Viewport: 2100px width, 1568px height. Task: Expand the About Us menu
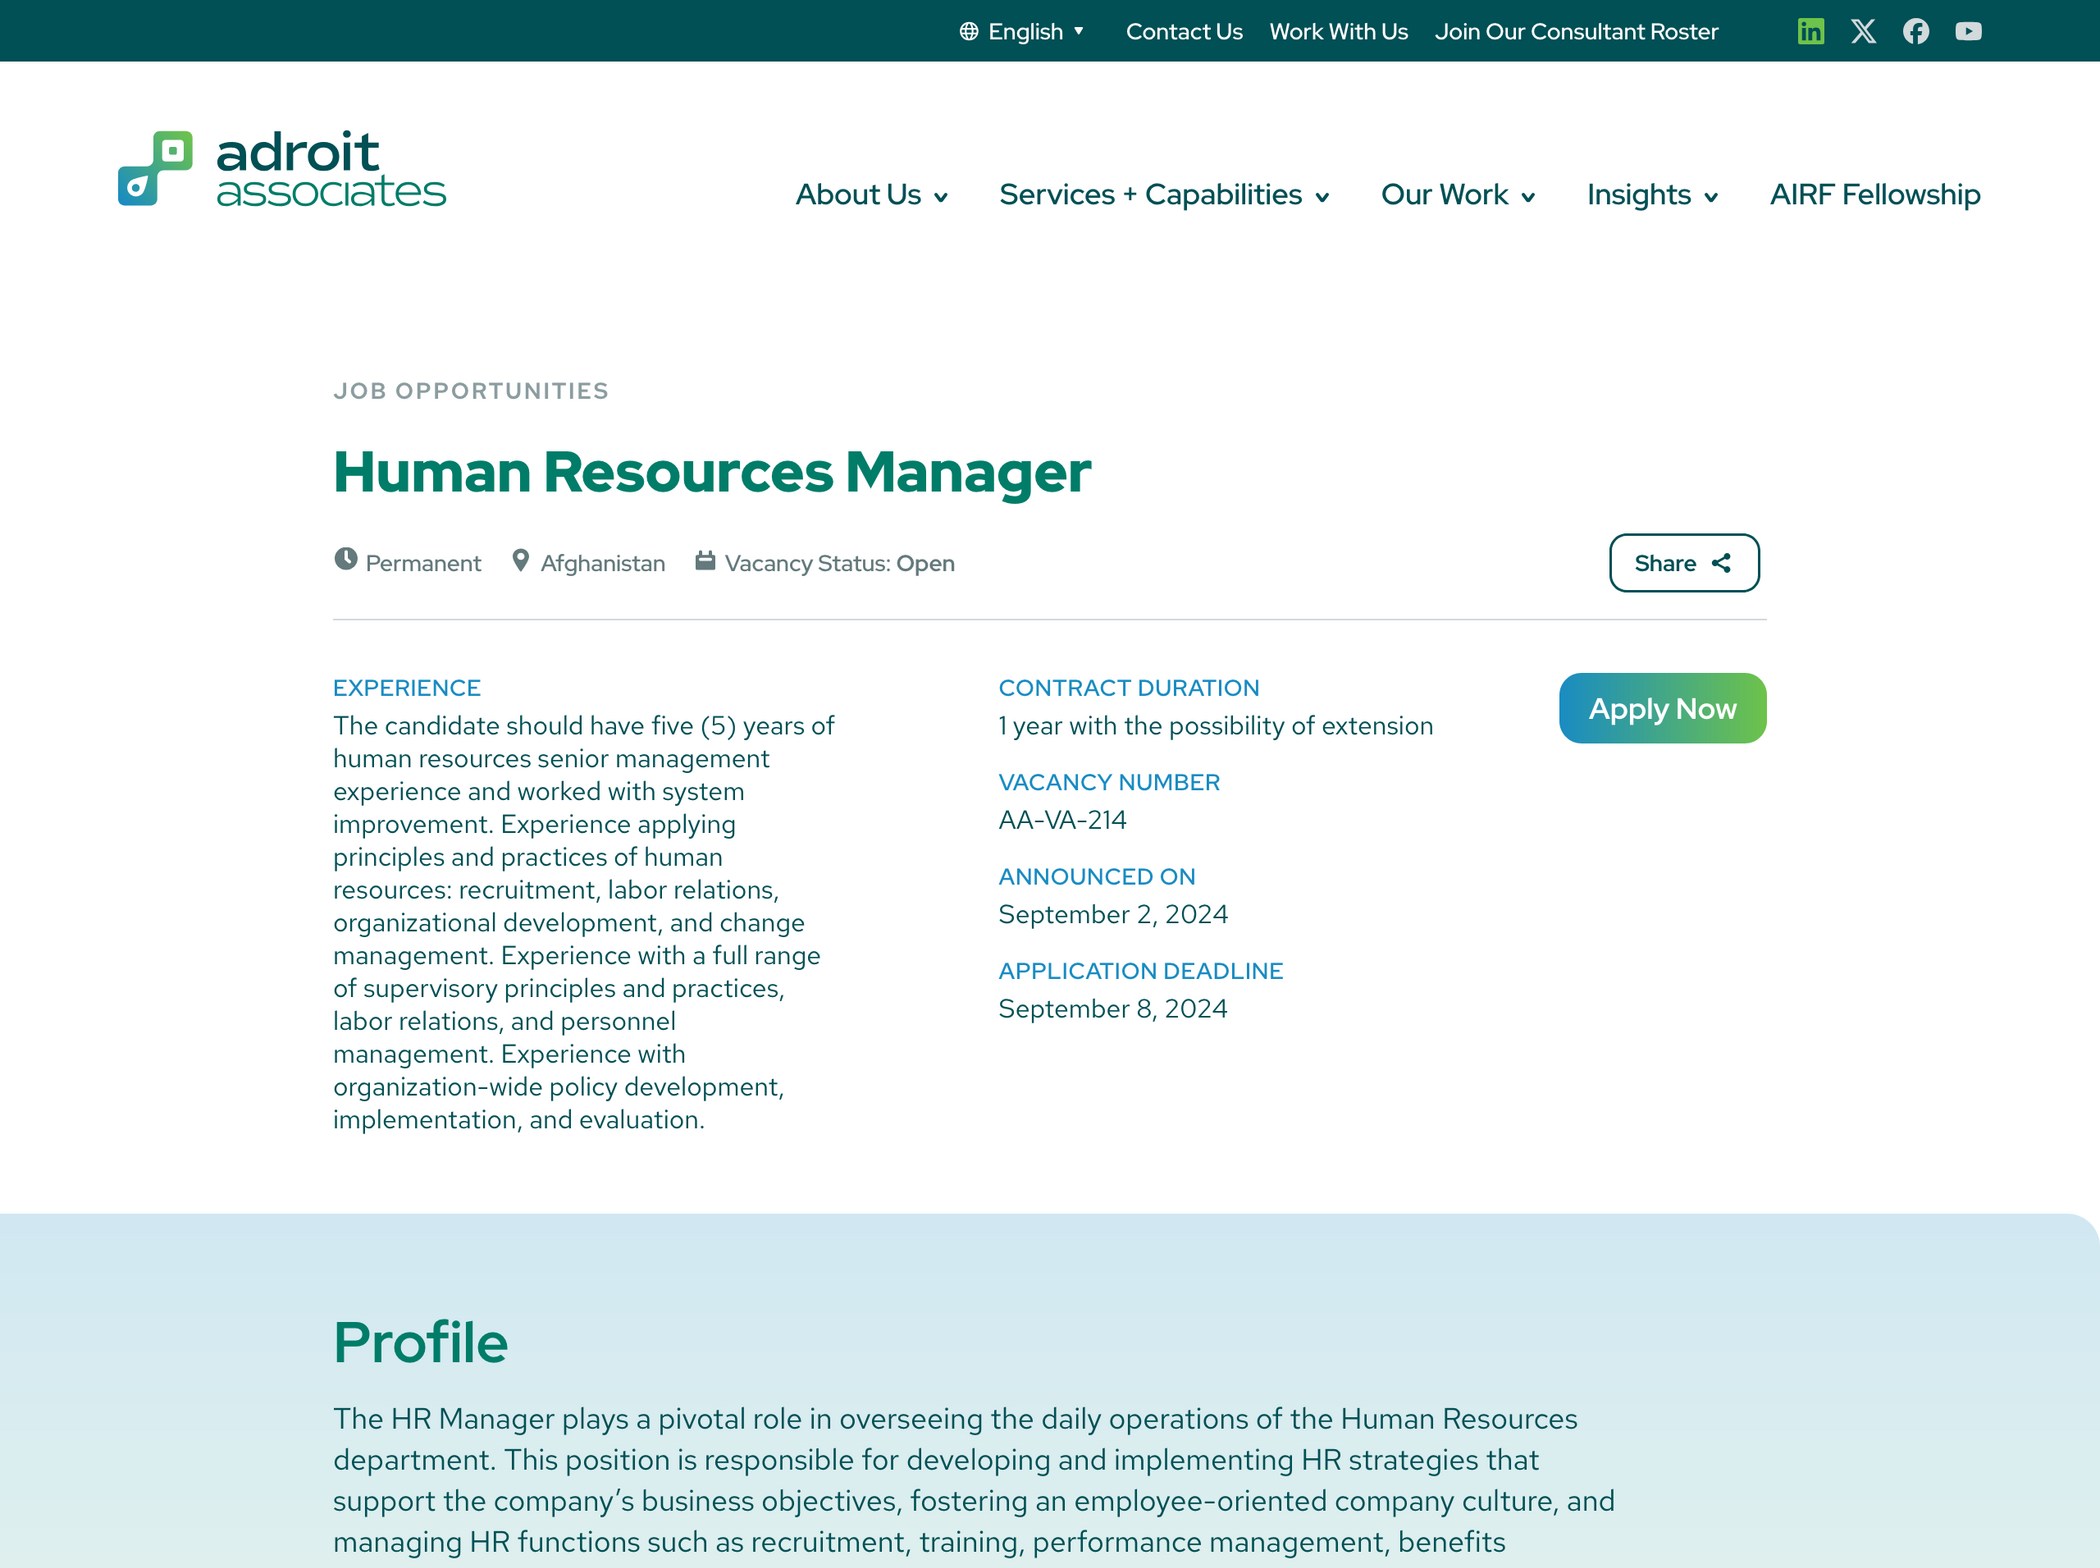871,194
